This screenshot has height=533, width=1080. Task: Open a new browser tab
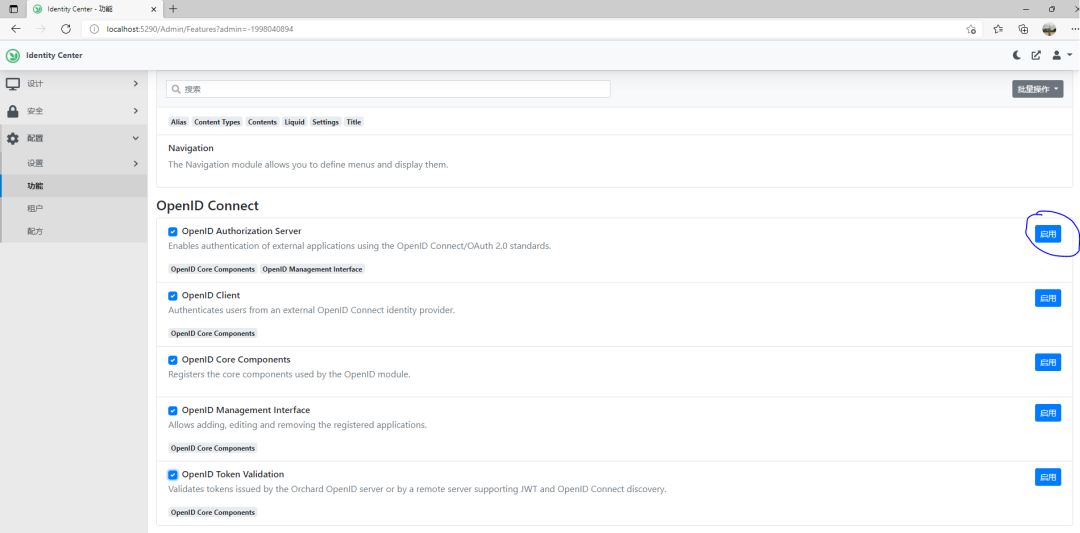pos(173,9)
